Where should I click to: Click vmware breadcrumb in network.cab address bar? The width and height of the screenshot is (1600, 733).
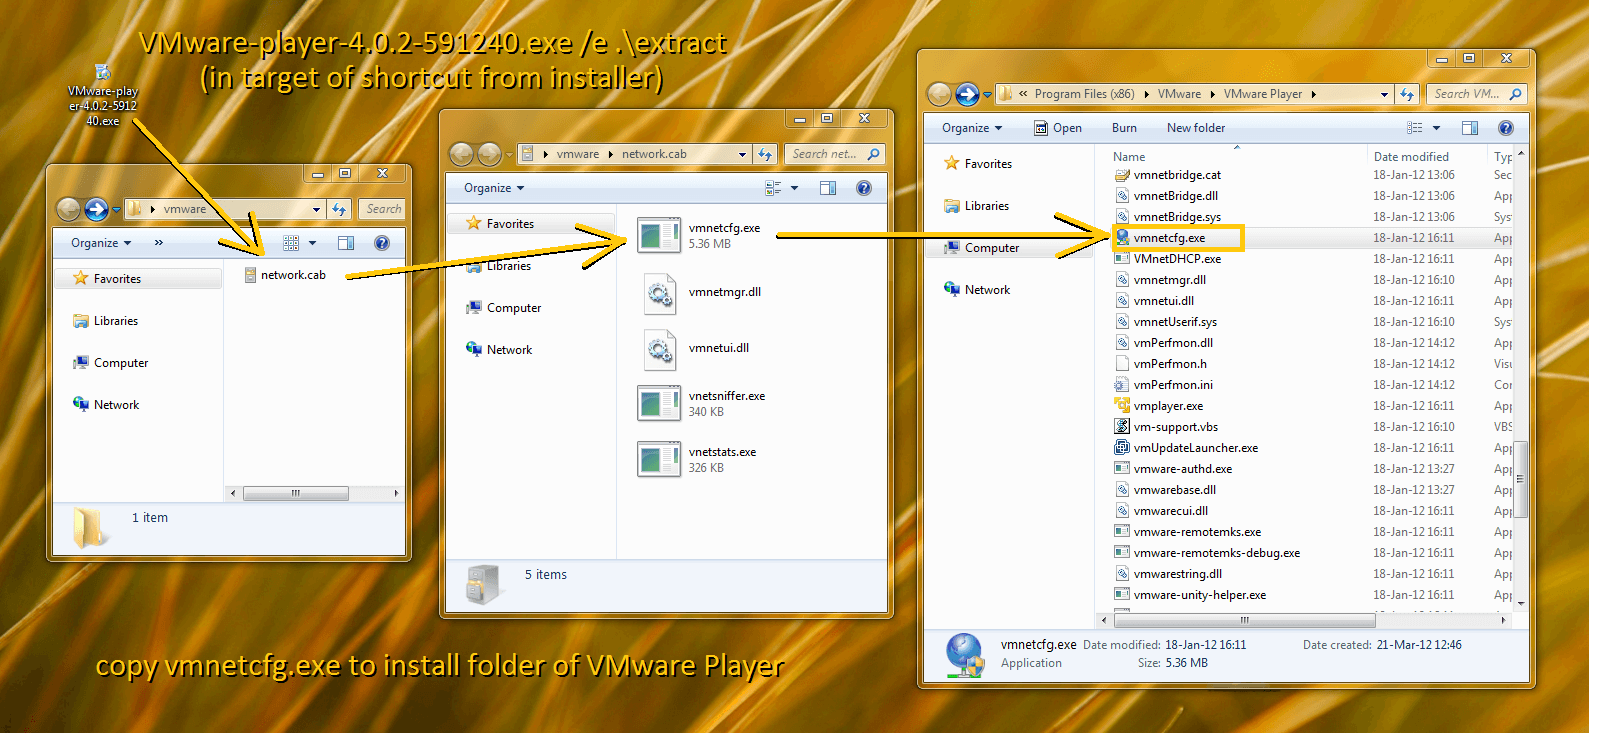[x=578, y=154]
